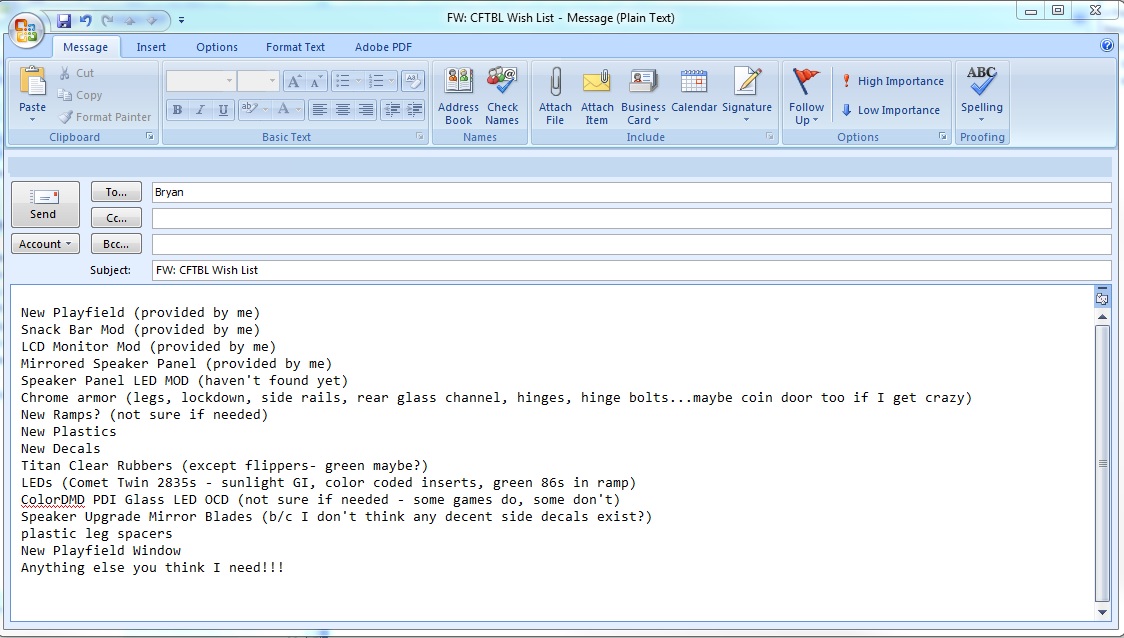Screen dimensions: 1124x638
Task: Click into the Subject field
Action: (630, 270)
